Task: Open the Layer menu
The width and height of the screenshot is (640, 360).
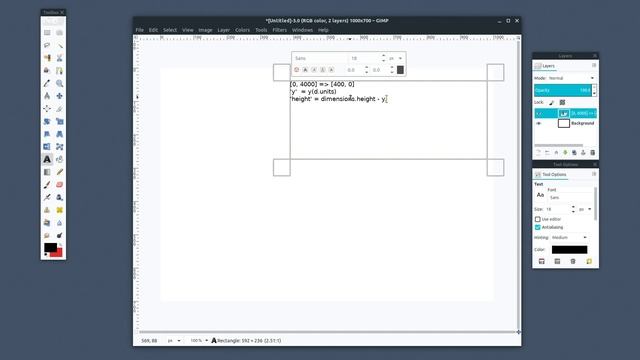Action: 223,30
